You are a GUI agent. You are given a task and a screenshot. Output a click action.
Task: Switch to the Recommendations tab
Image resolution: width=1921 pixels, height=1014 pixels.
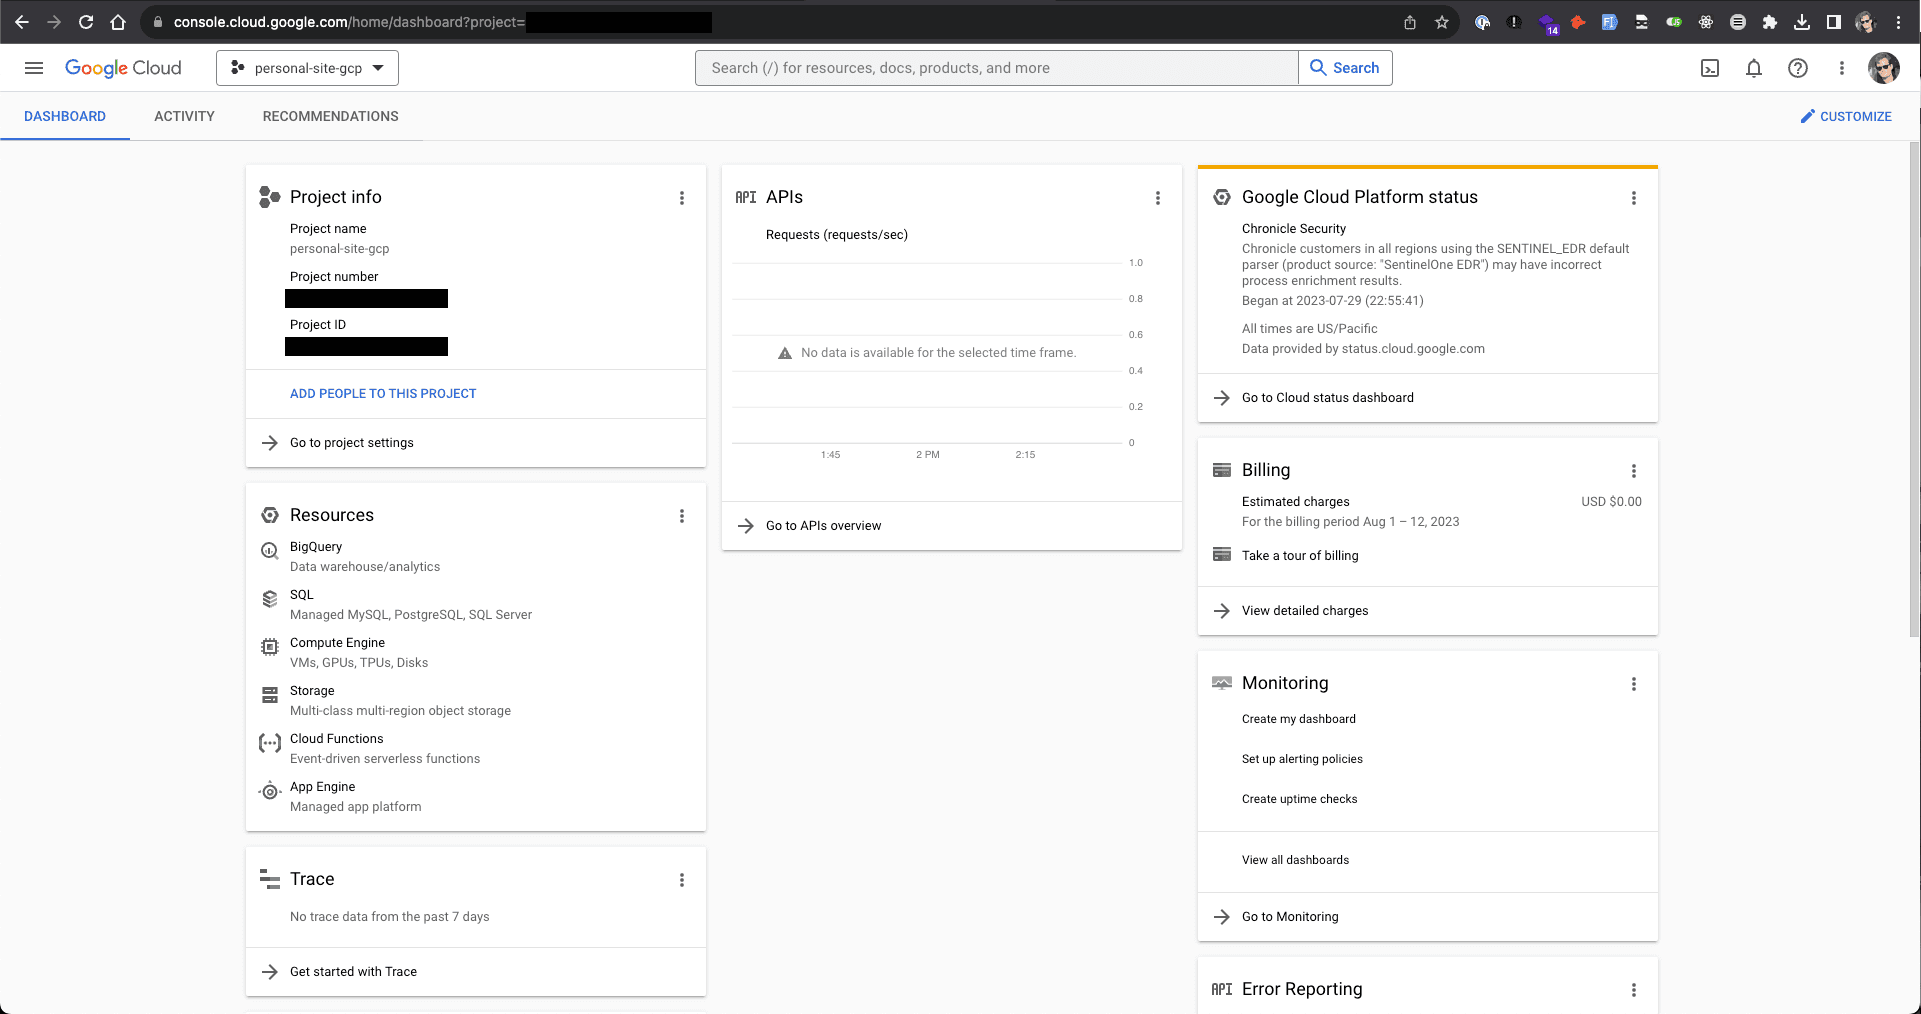331,116
